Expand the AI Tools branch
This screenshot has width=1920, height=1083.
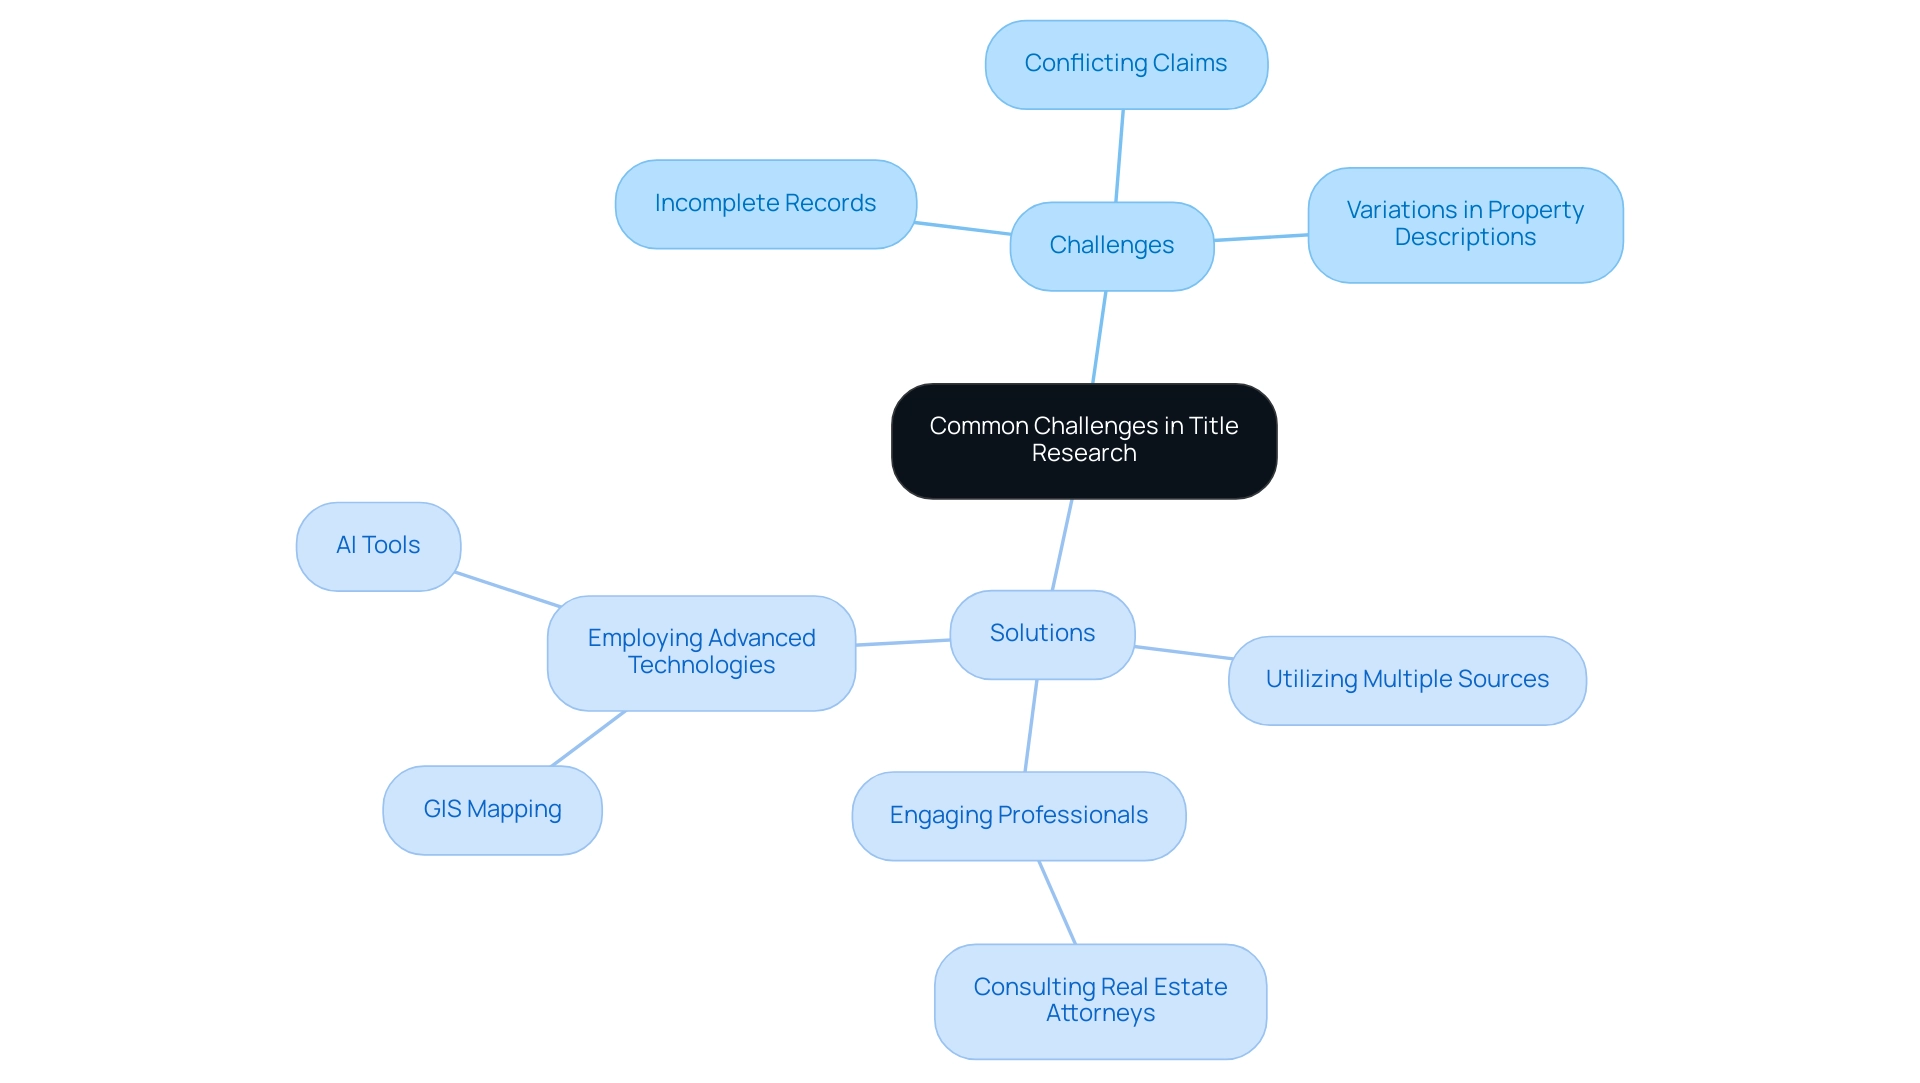[376, 542]
